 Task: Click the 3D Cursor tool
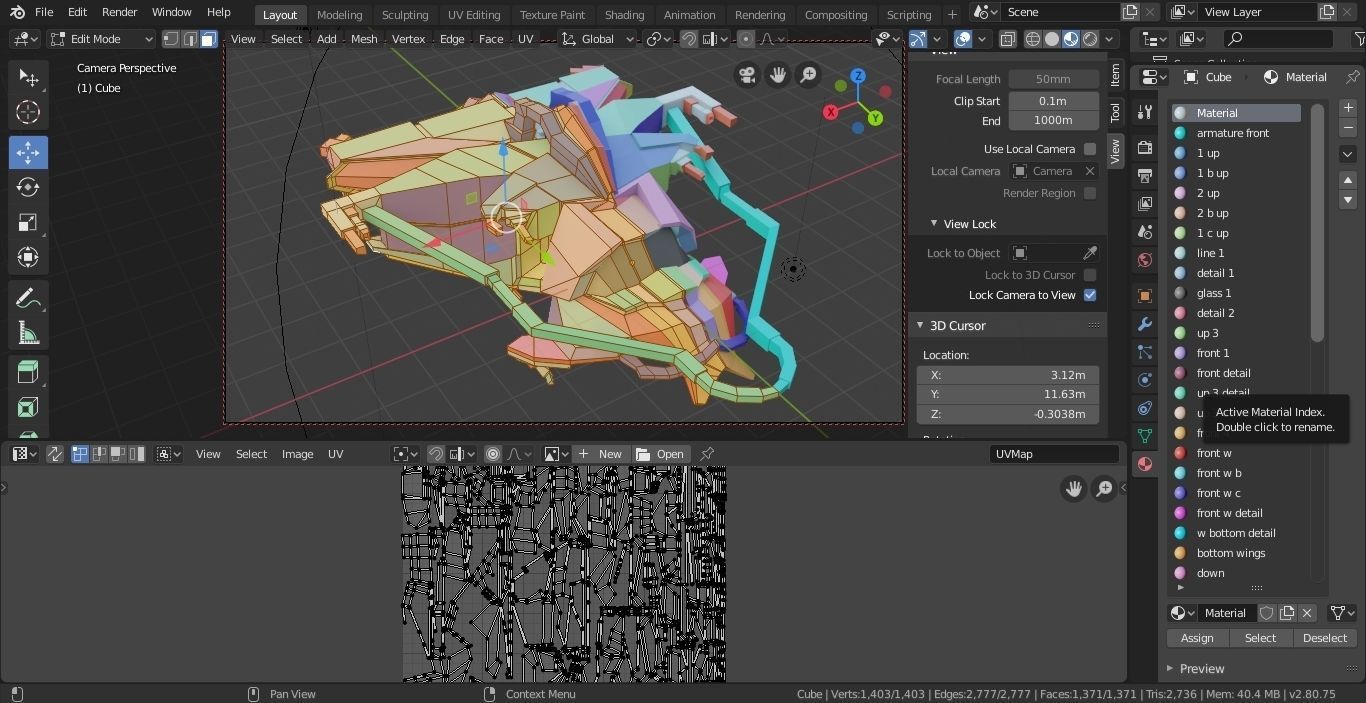pyautogui.click(x=28, y=112)
